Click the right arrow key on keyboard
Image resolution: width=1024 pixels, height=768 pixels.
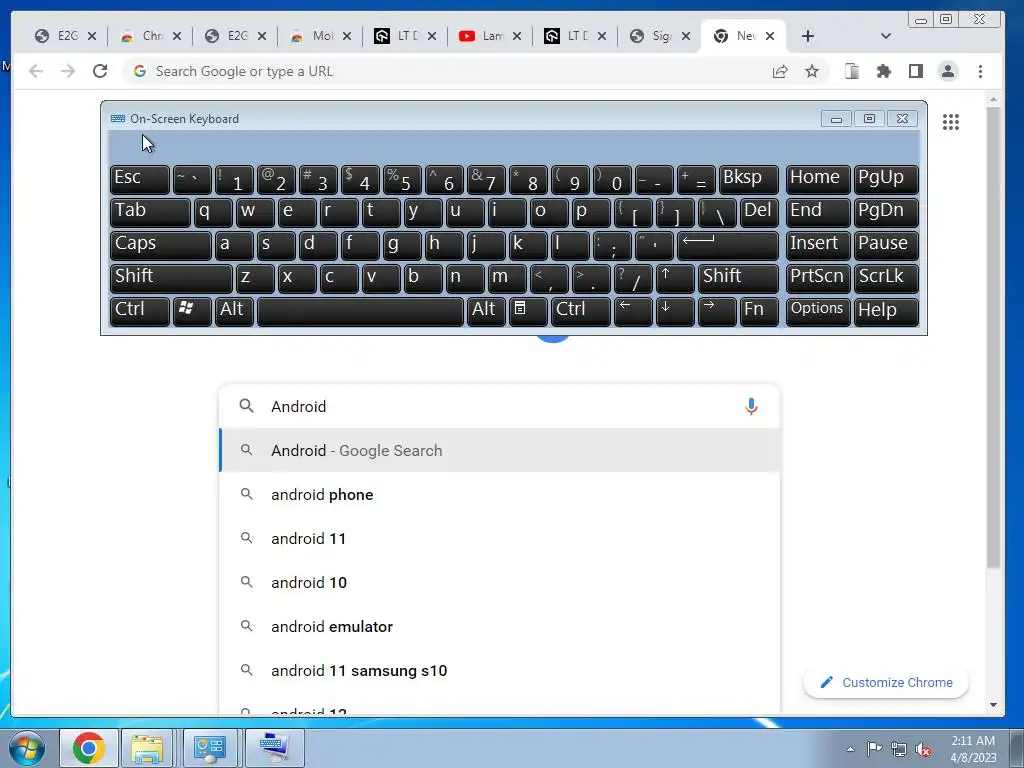click(716, 311)
